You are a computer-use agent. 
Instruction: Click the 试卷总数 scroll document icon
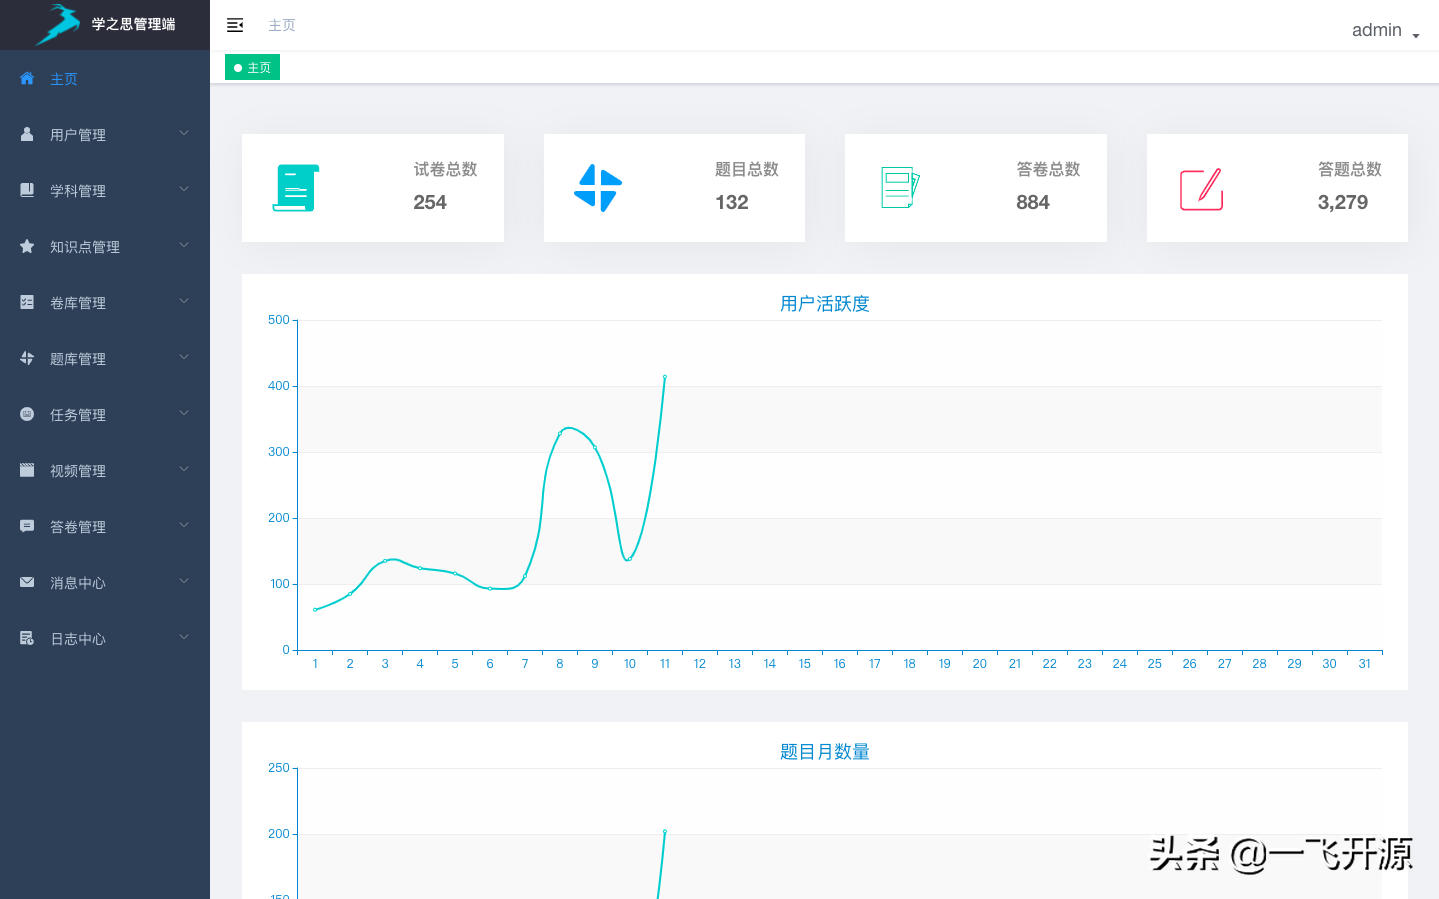pyautogui.click(x=296, y=188)
